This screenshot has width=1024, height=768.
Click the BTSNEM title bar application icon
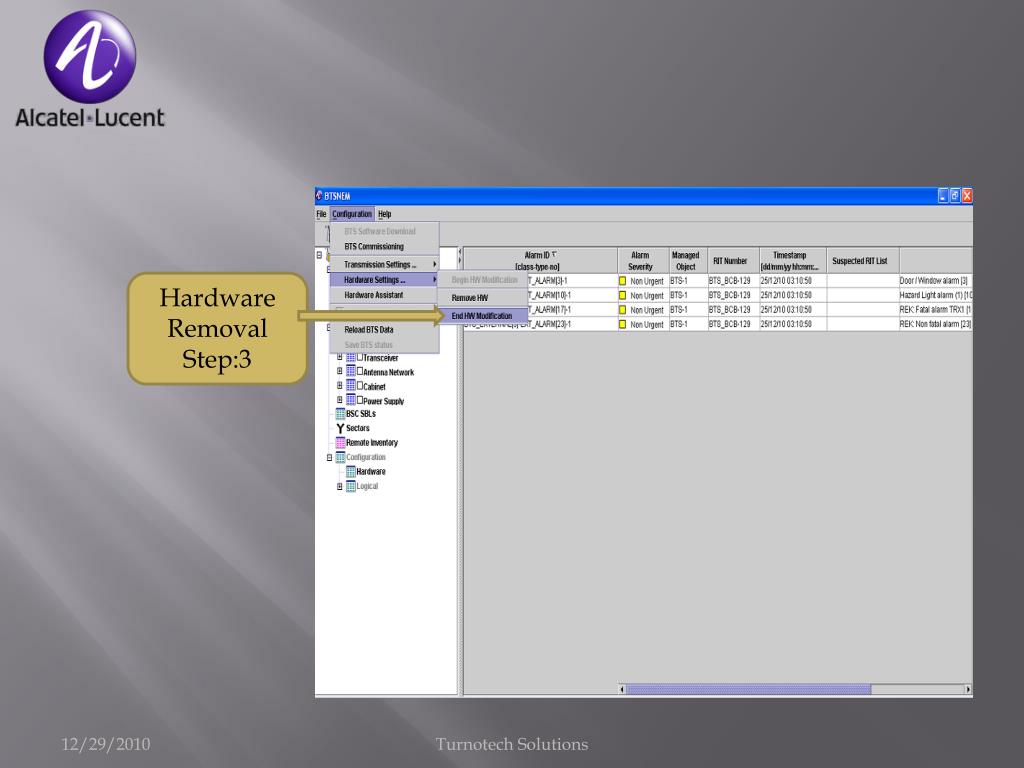(319, 195)
